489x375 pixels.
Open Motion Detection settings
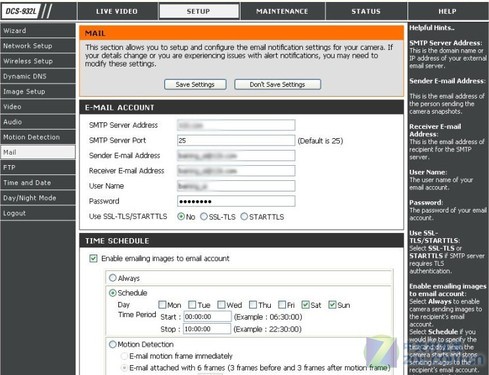(38, 137)
